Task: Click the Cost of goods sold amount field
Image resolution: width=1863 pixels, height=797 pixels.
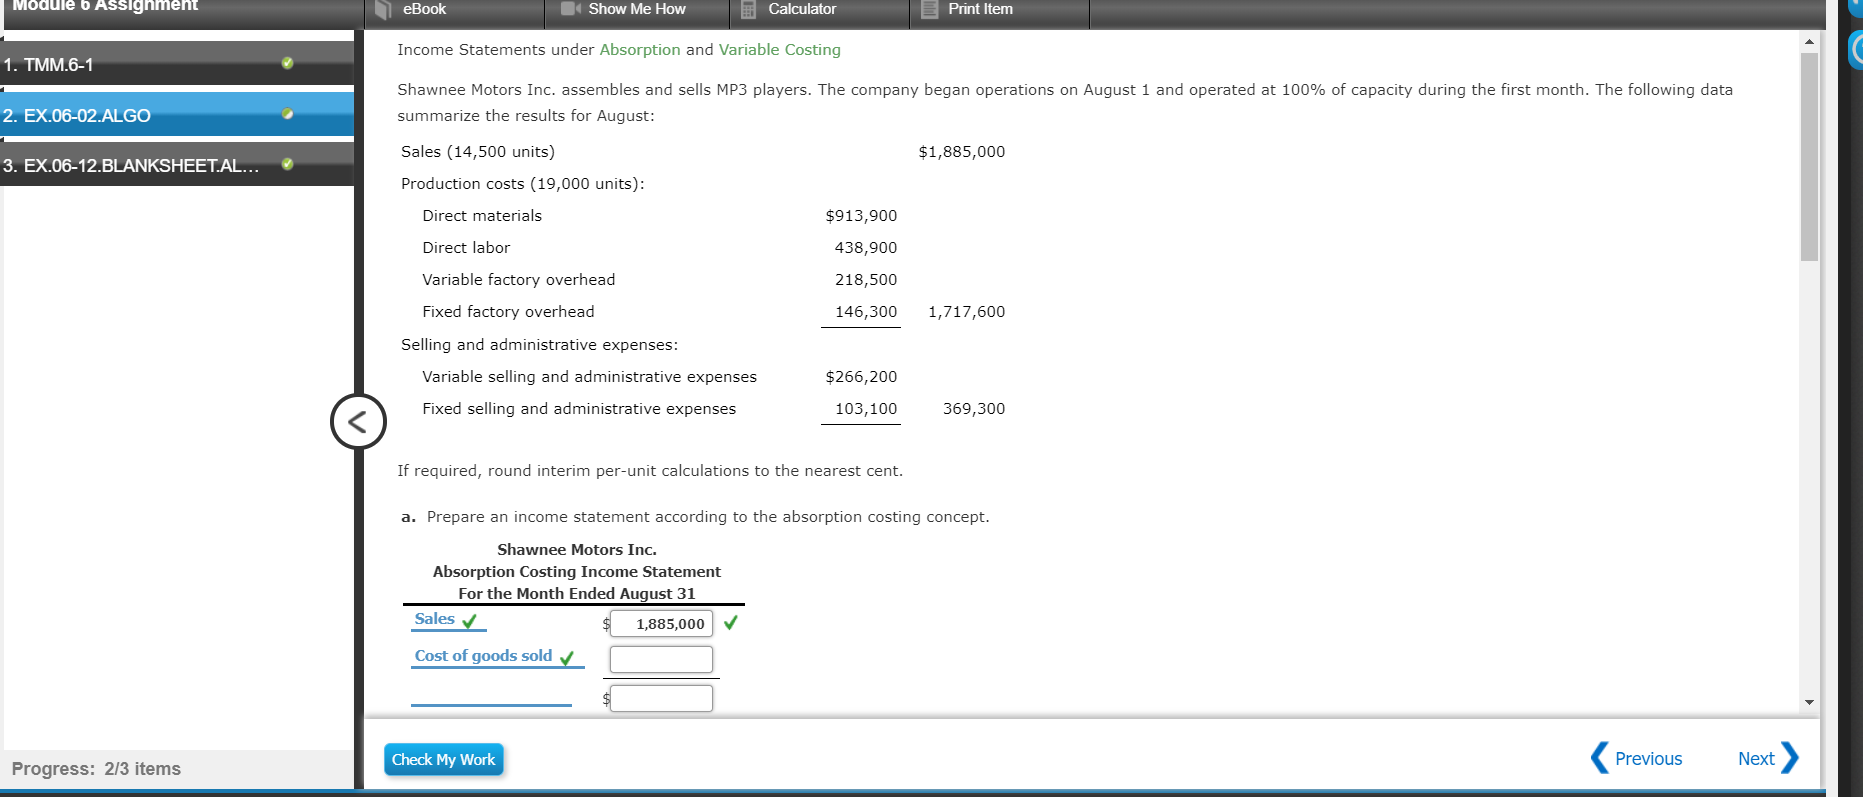Action: [x=661, y=659]
